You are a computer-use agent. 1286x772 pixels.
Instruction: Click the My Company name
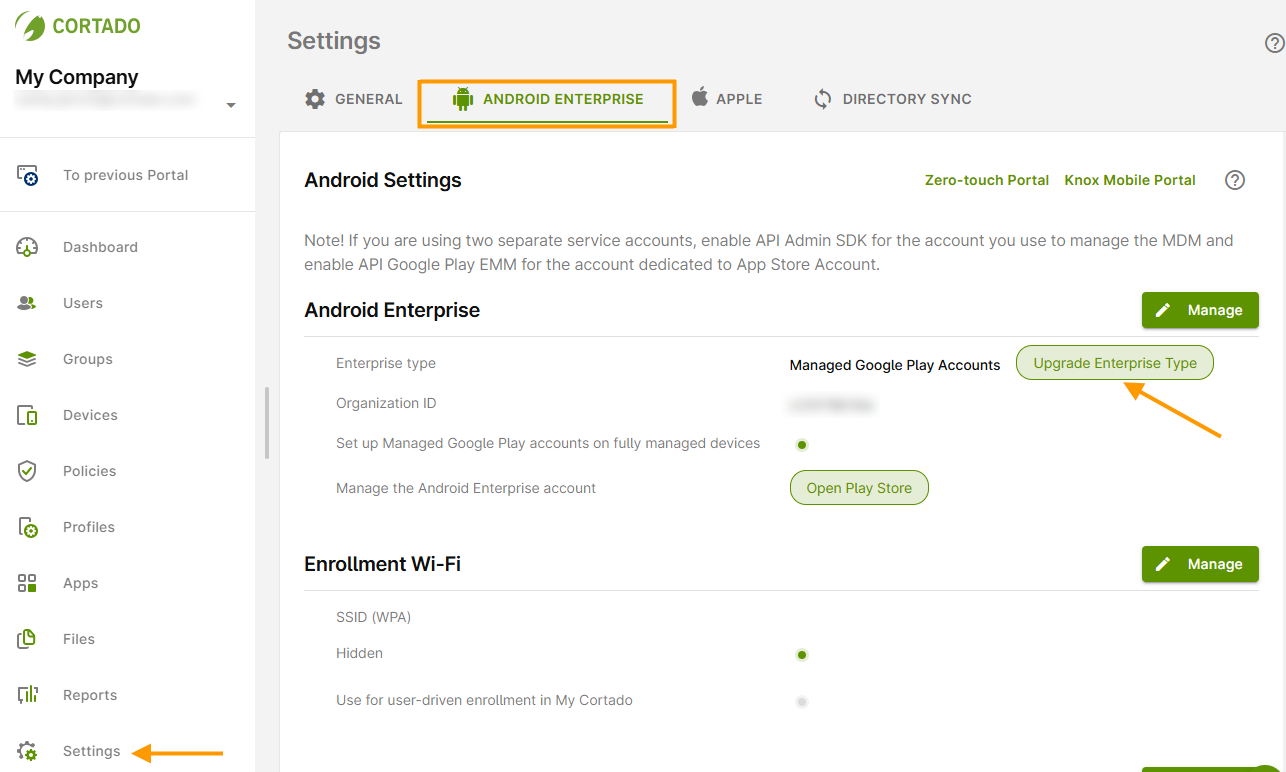(x=77, y=77)
